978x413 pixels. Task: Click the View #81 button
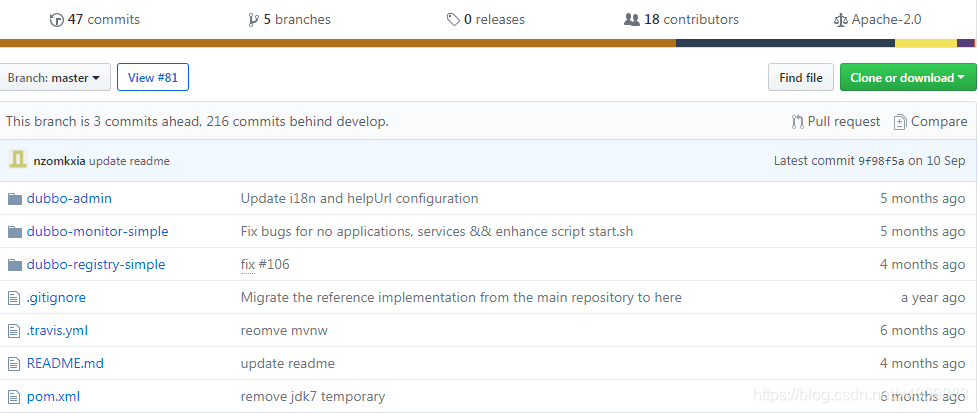pyautogui.click(x=152, y=78)
